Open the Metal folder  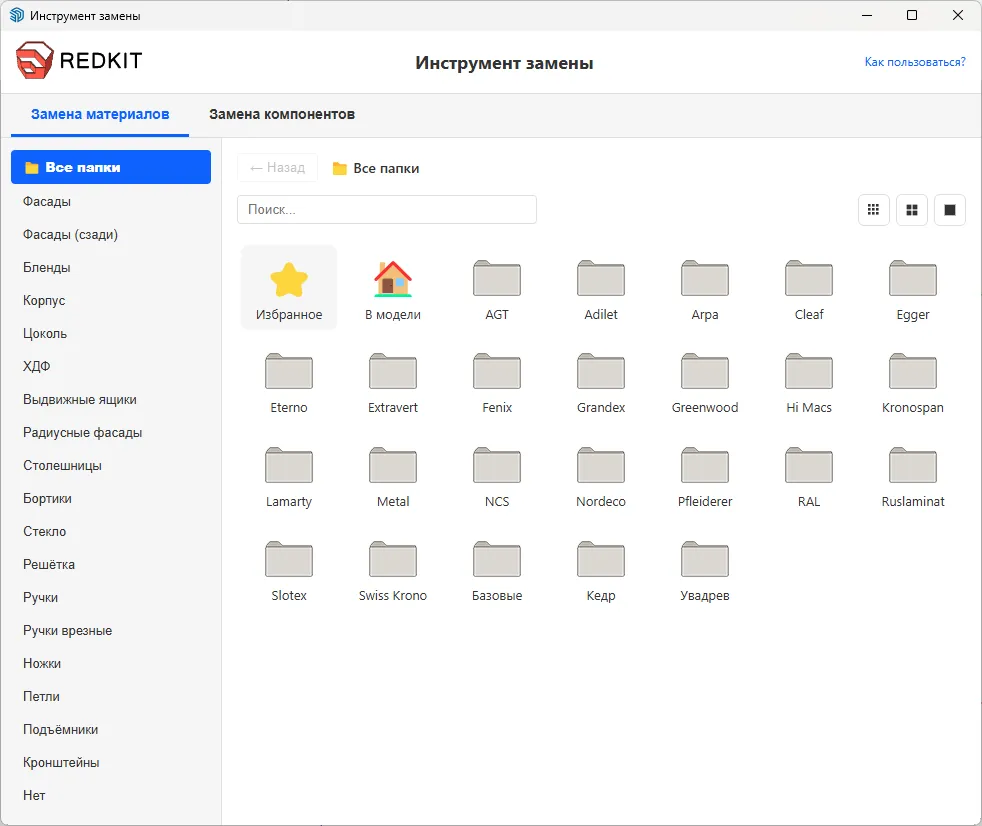click(x=393, y=475)
